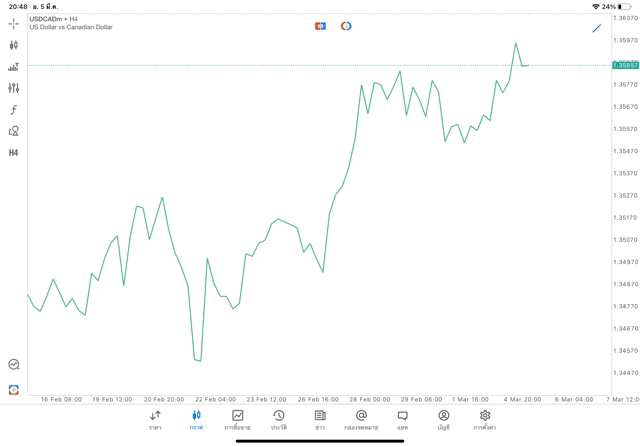
Task: Open the H4 timeframe selector
Action: coord(13,153)
